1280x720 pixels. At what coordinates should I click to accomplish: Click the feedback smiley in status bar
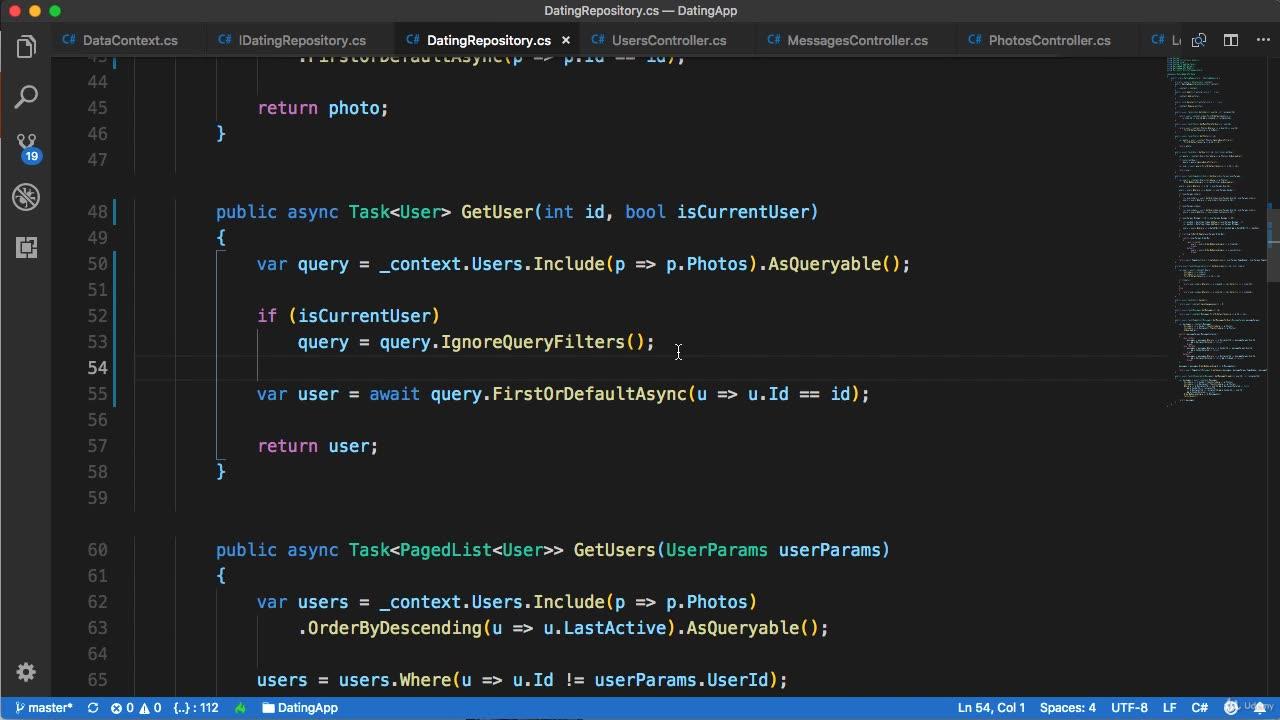[x=1231, y=708]
